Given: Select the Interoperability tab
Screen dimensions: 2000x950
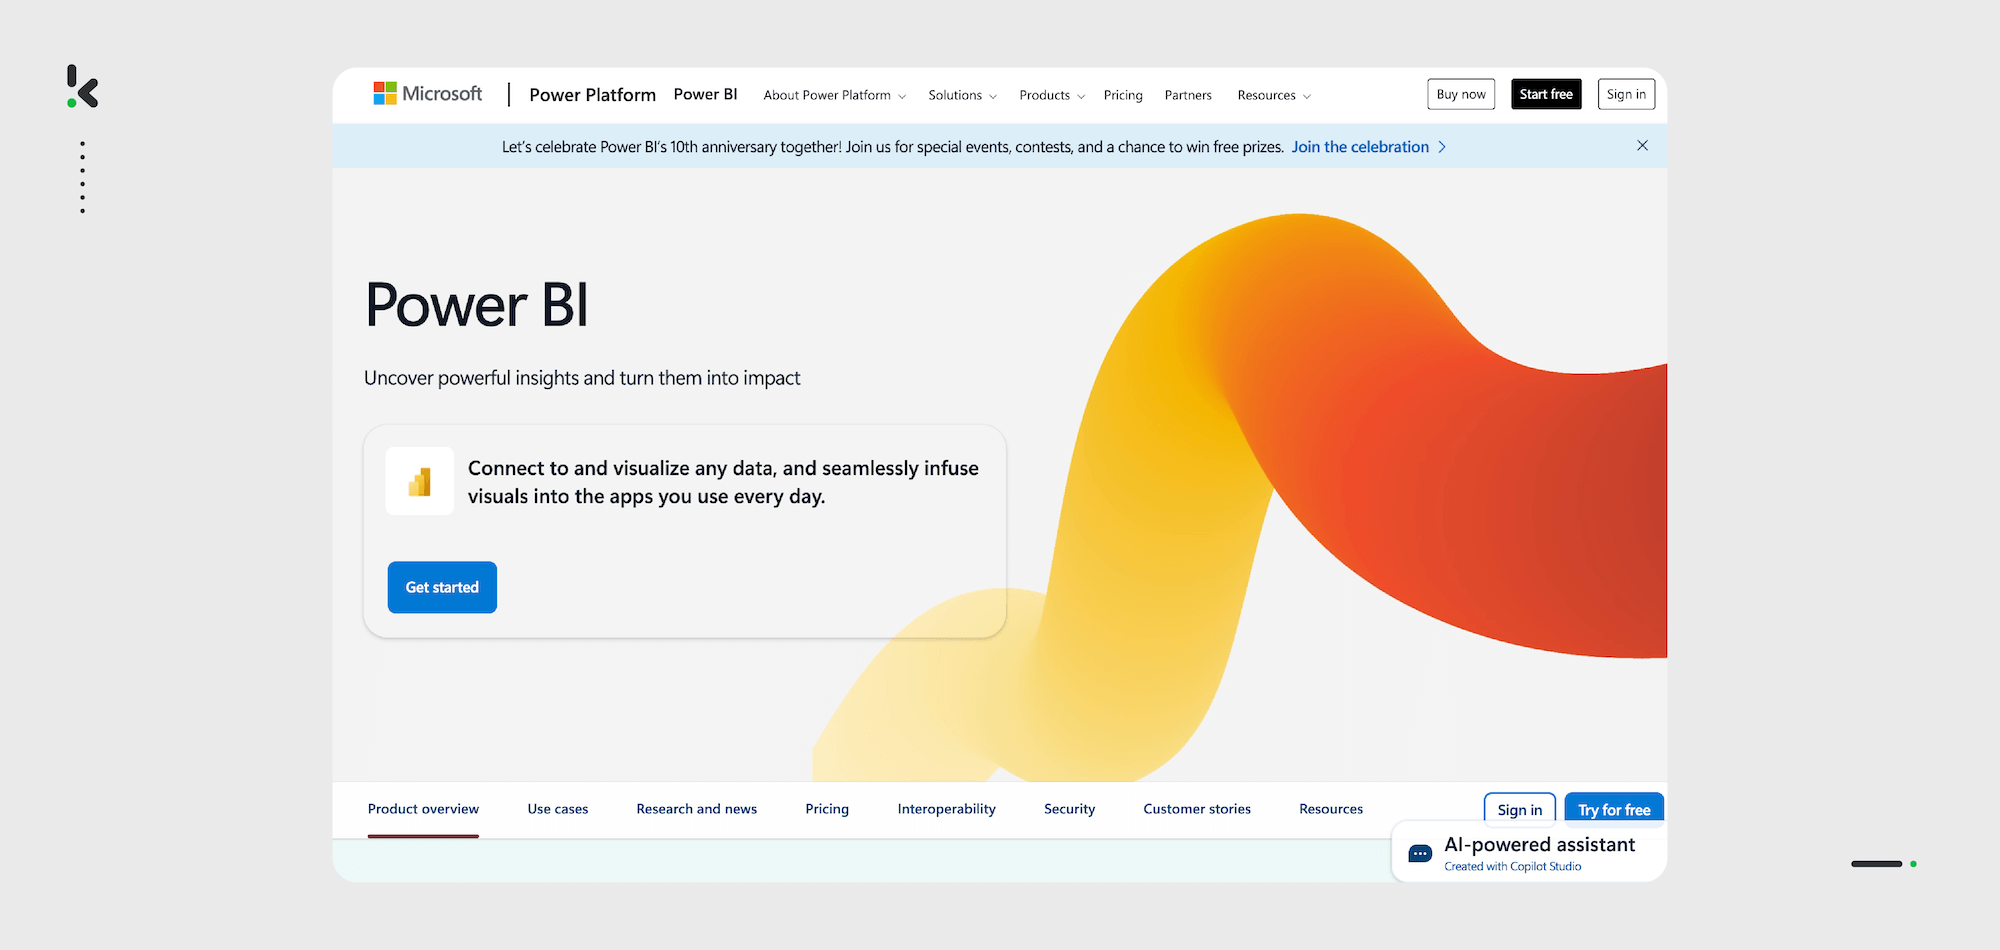Looking at the screenshot, I should click(x=947, y=809).
